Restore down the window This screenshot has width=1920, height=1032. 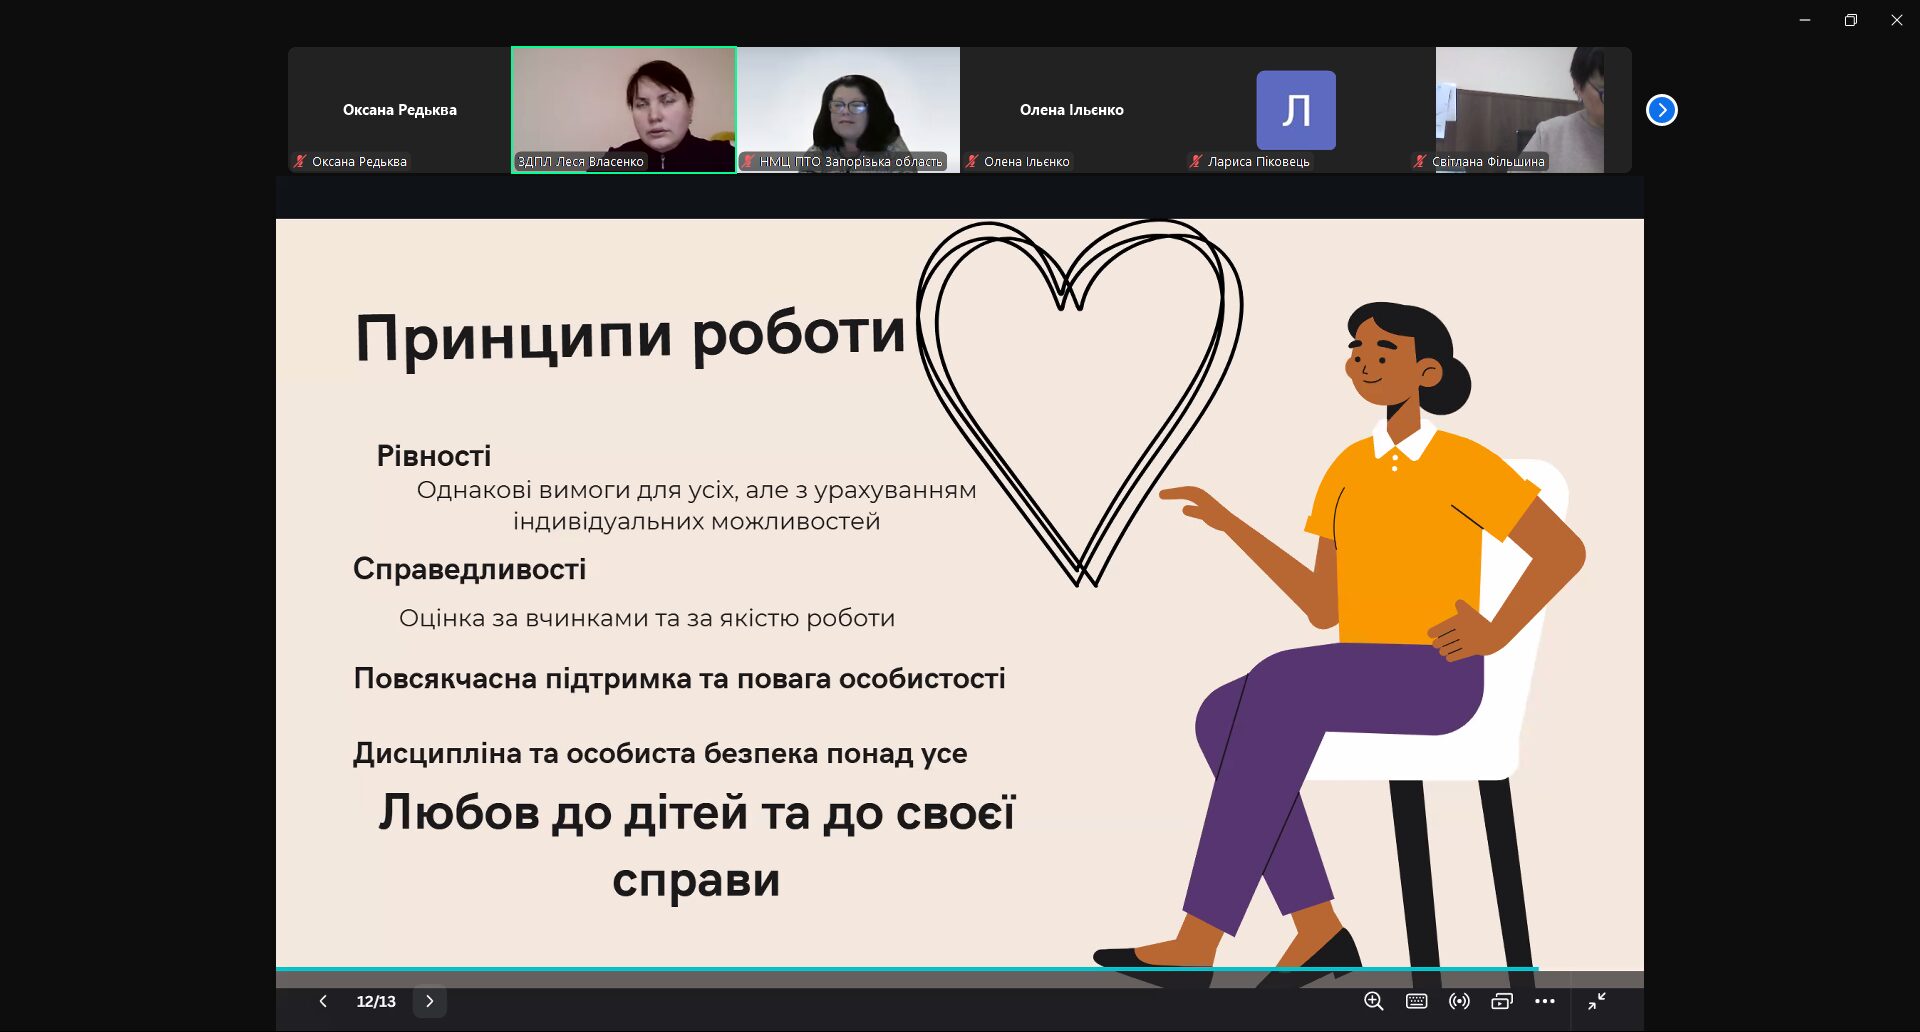pos(1851,20)
